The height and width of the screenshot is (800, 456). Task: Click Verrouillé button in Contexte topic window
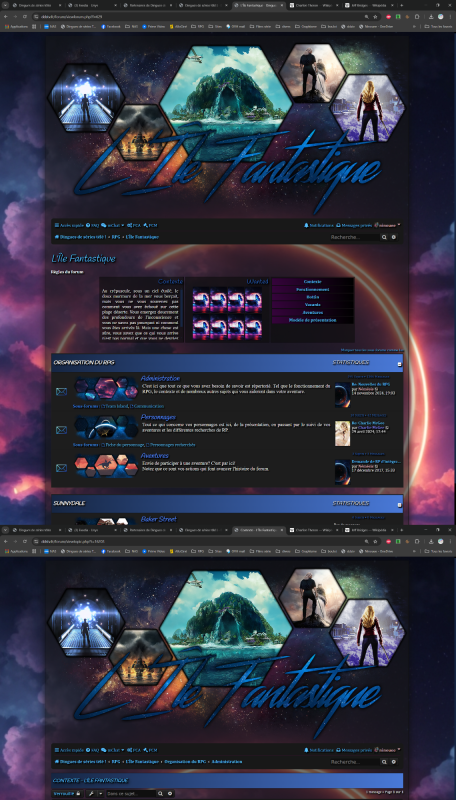tap(67, 793)
